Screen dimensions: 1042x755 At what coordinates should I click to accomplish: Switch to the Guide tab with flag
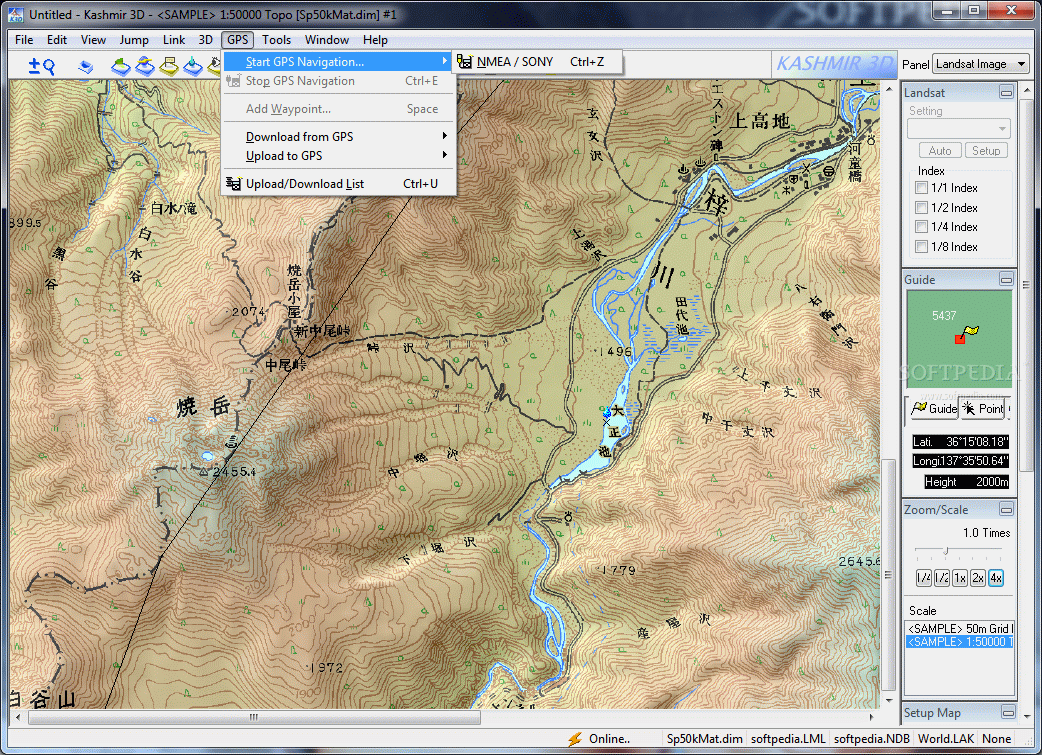(x=934, y=408)
